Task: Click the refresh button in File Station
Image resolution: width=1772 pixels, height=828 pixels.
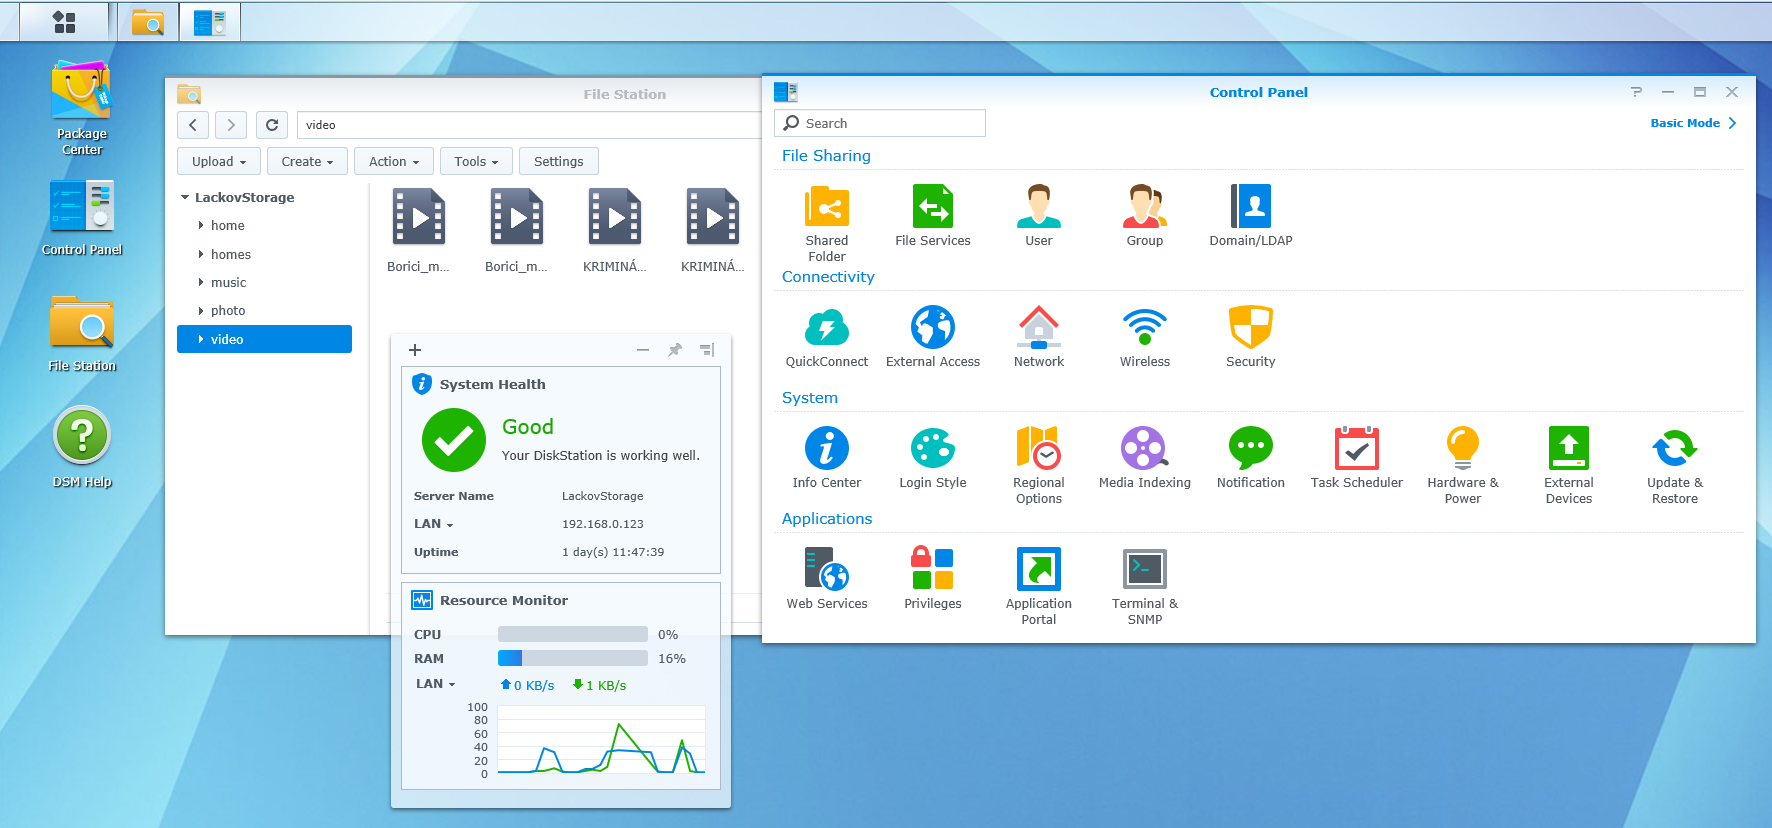Action: (x=272, y=125)
